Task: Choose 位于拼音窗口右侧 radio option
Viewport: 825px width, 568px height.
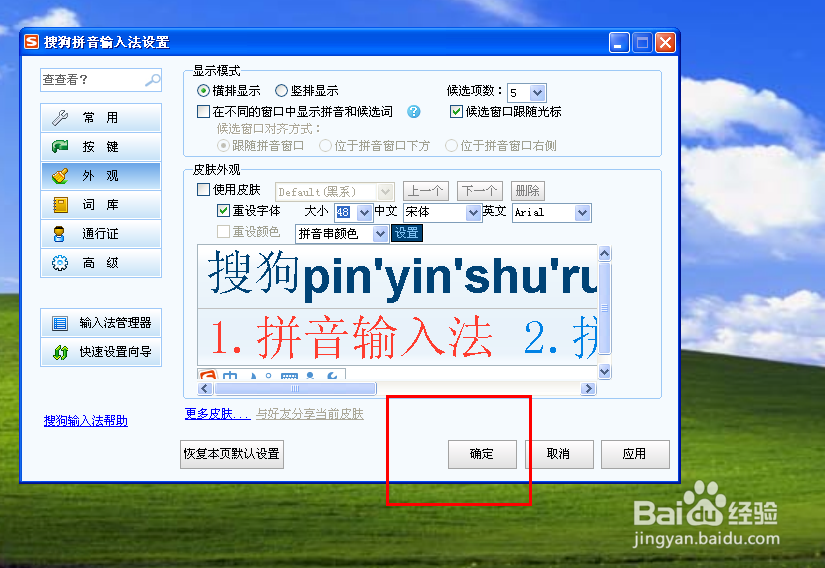Action: tap(451, 146)
